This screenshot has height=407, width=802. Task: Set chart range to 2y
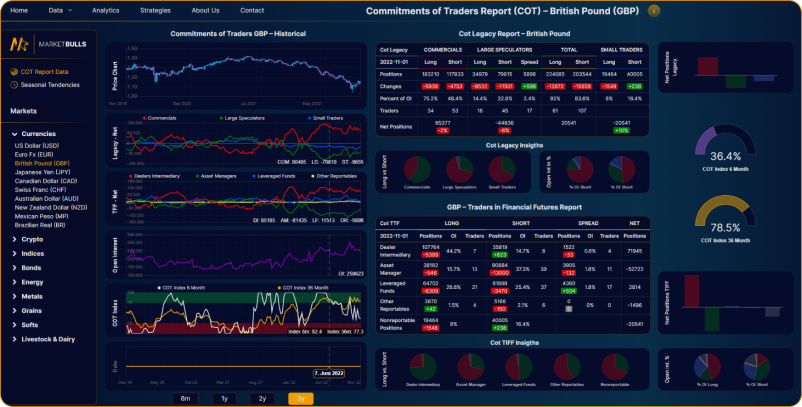[262, 398]
